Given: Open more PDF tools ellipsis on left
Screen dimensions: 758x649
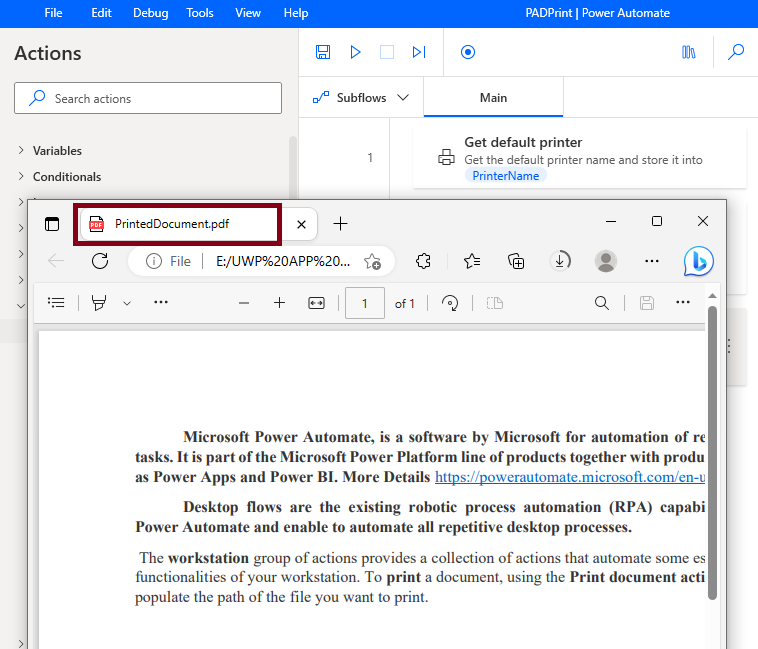Looking at the screenshot, I should pos(160,303).
